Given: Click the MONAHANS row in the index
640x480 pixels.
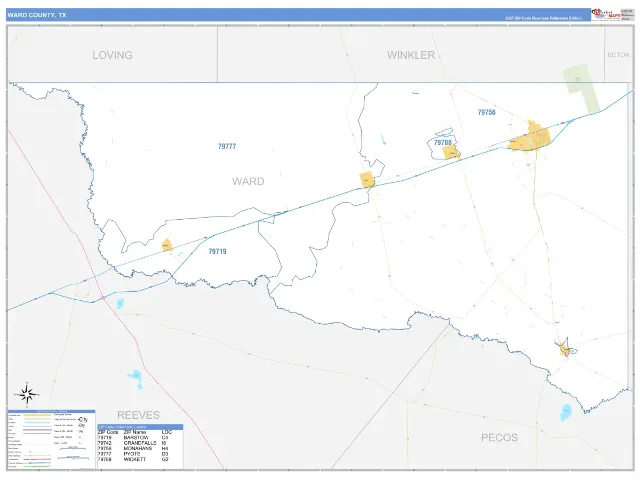Looking at the screenshot, I should pyautogui.click(x=136, y=448).
